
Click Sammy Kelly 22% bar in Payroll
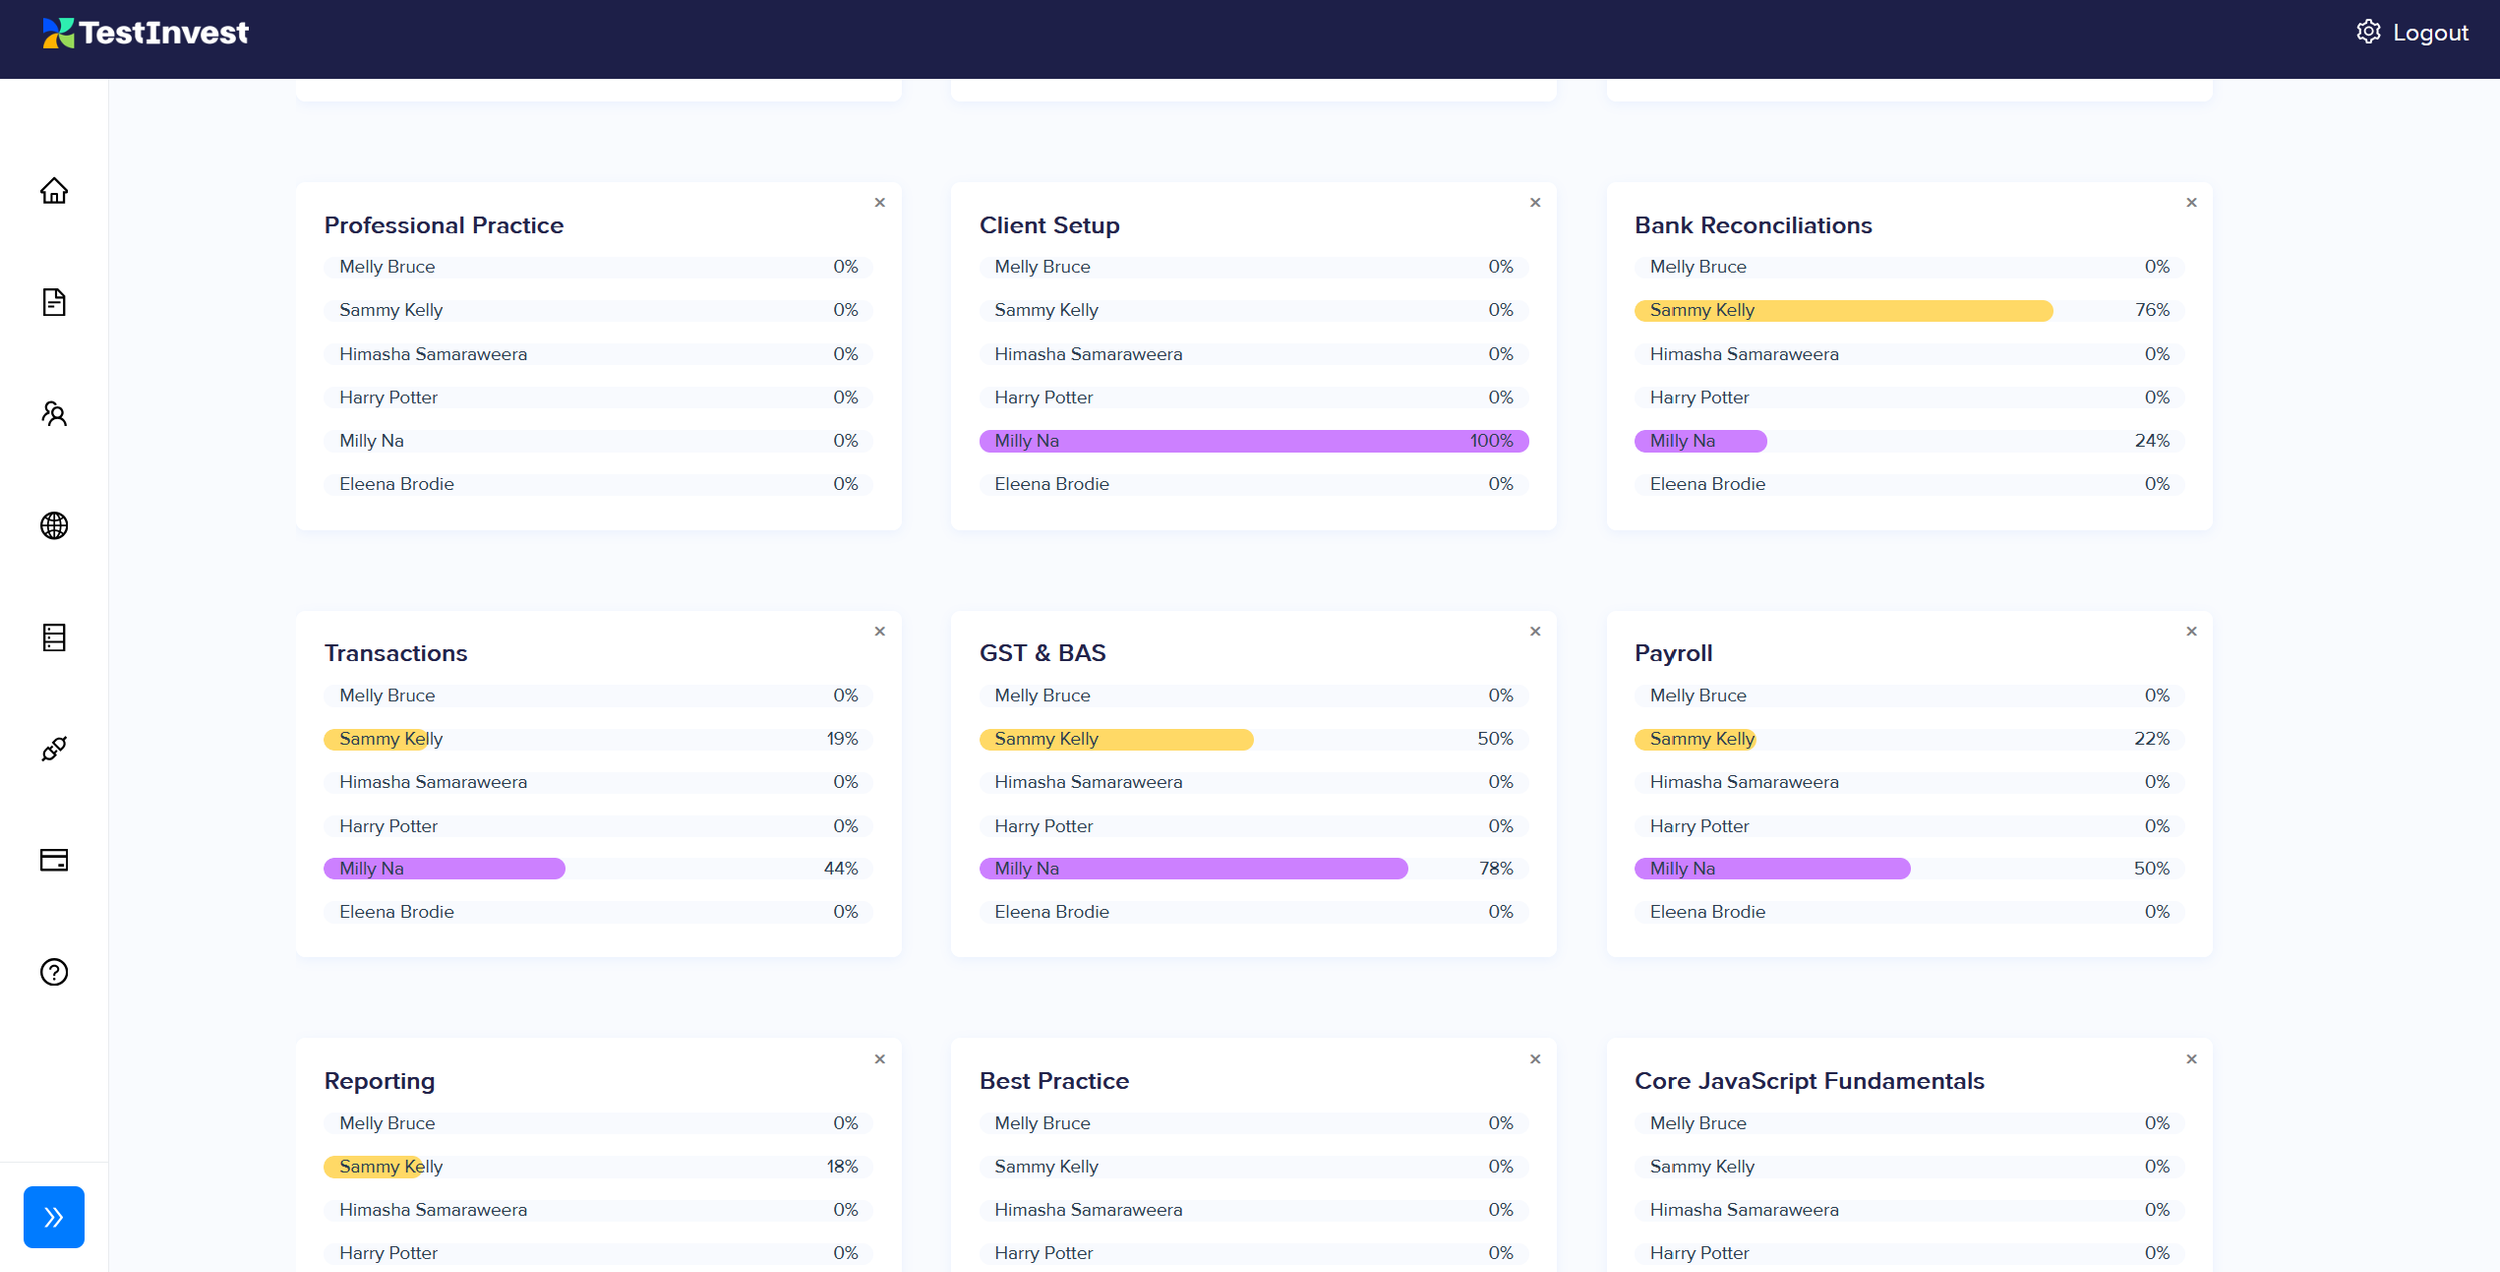pos(1694,739)
